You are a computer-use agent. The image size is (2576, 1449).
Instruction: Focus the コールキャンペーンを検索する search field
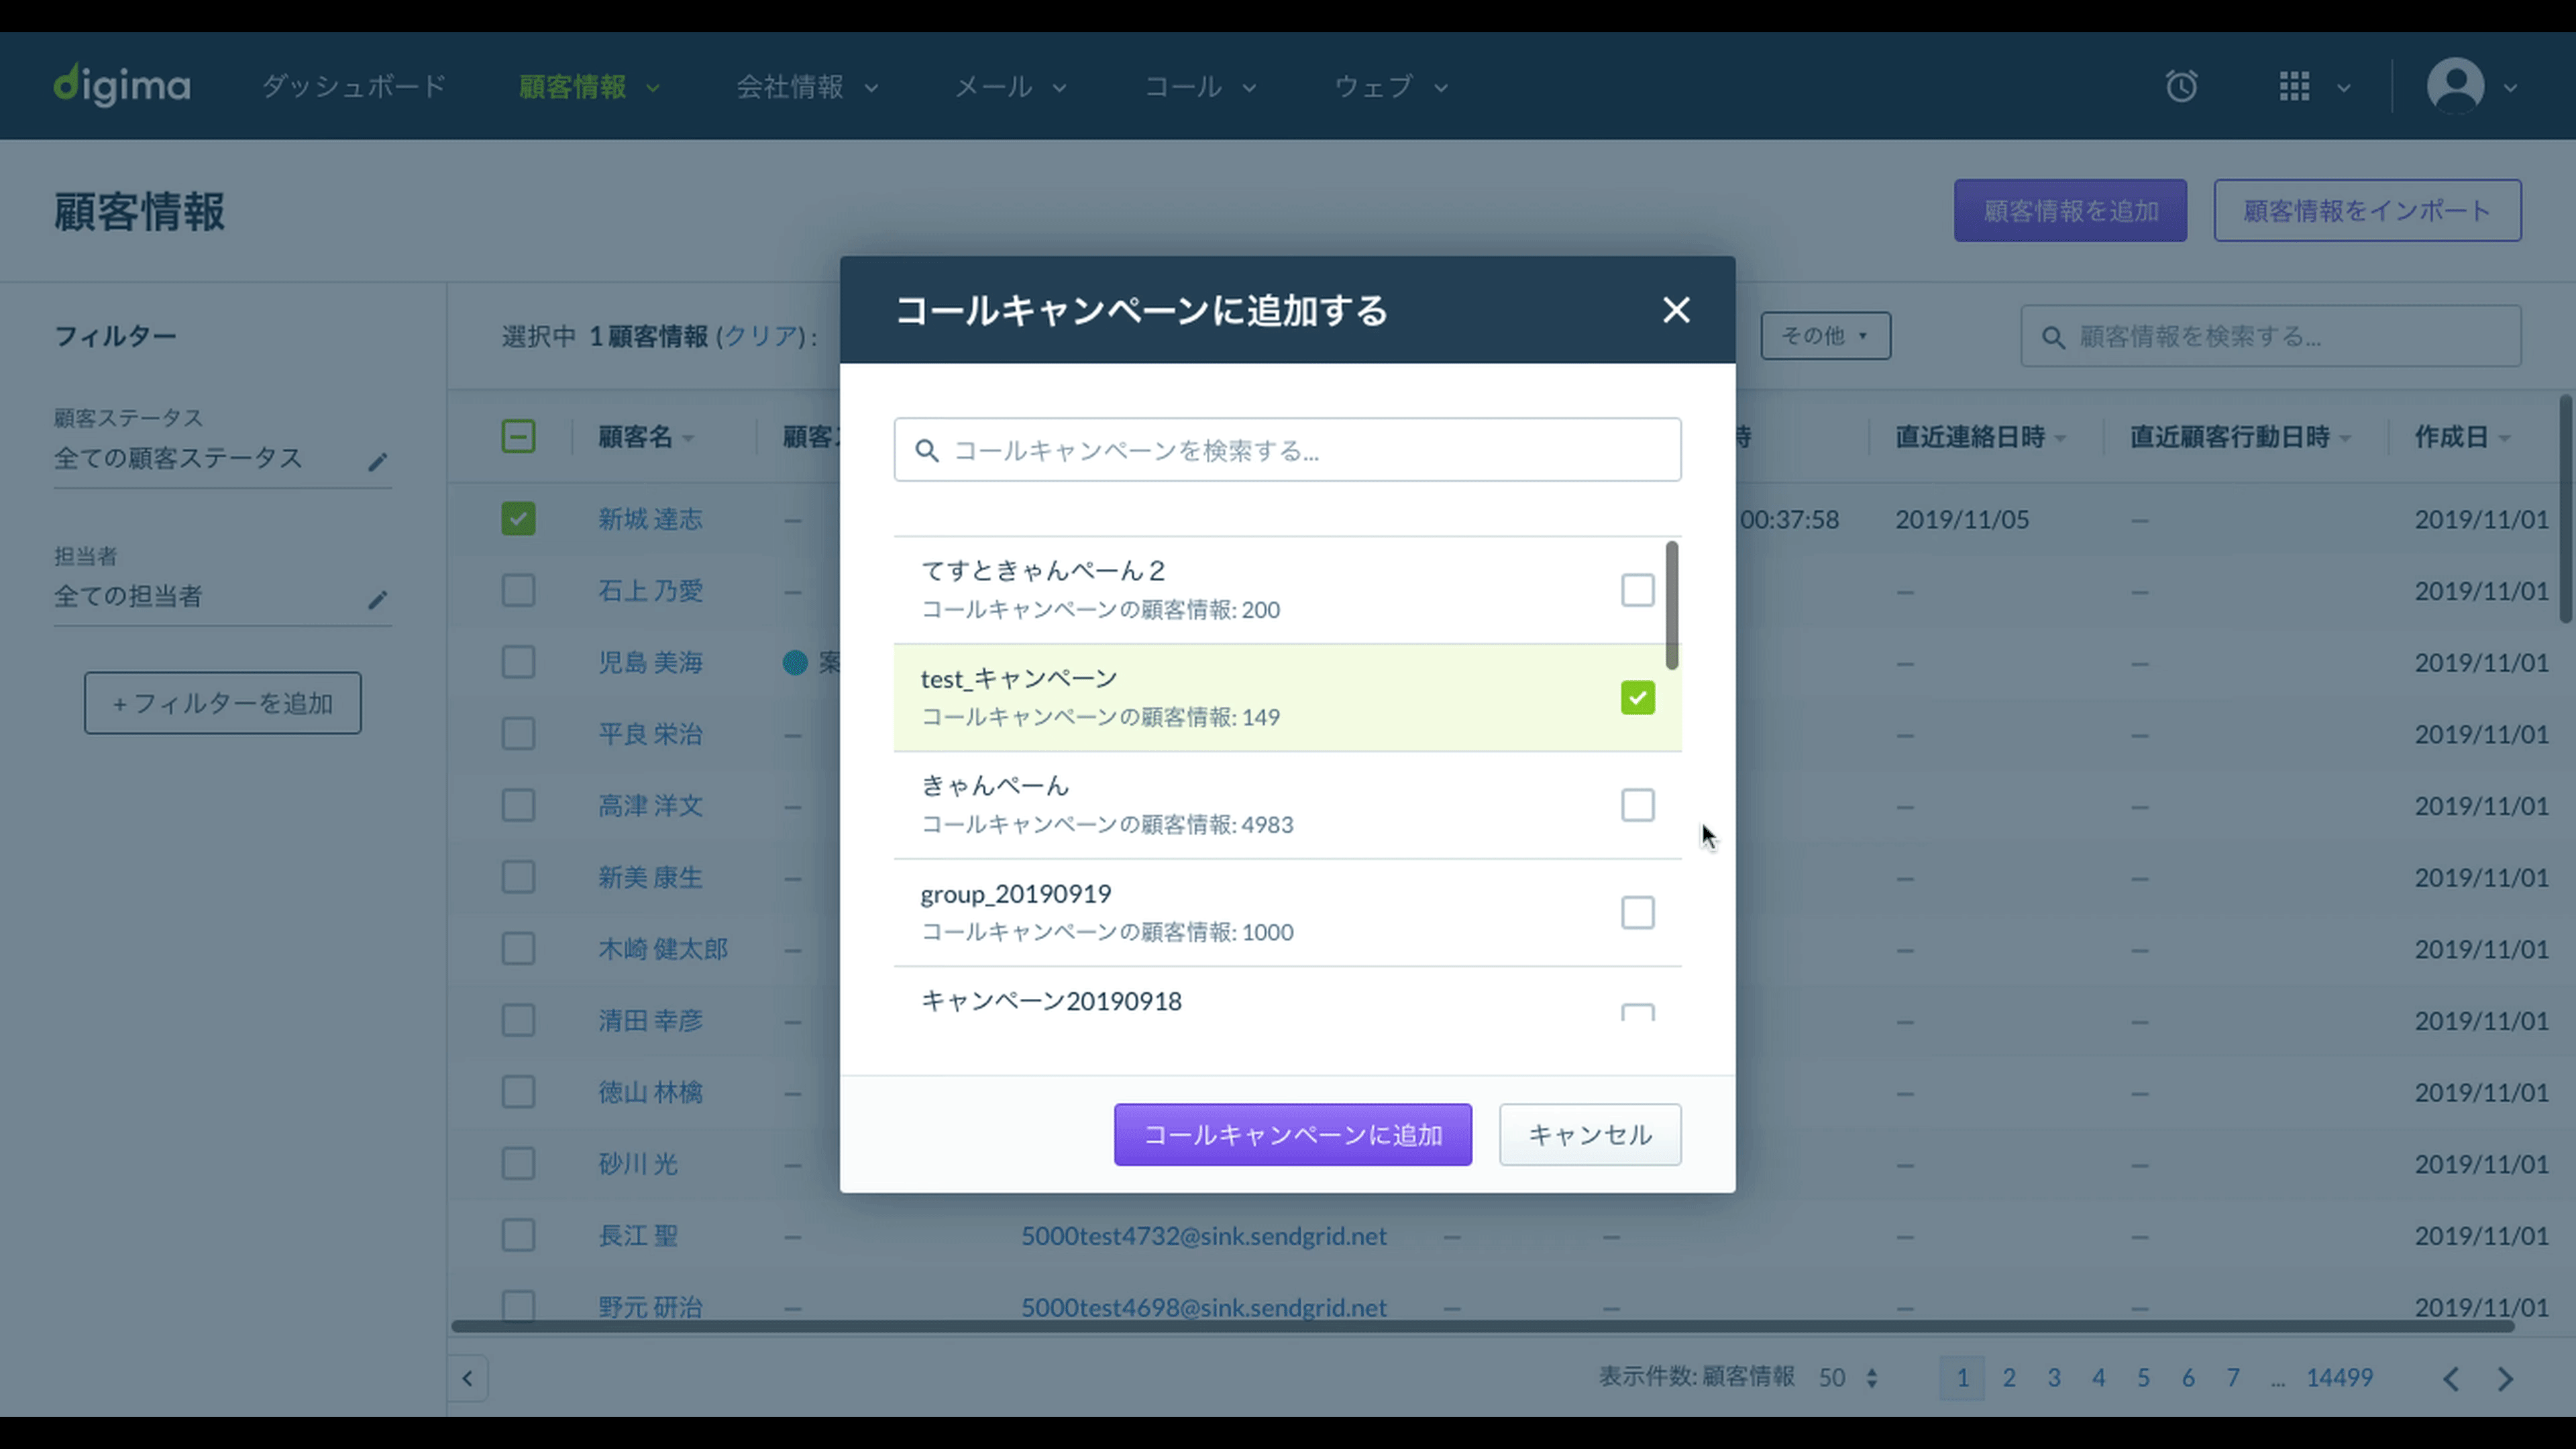(1287, 451)
